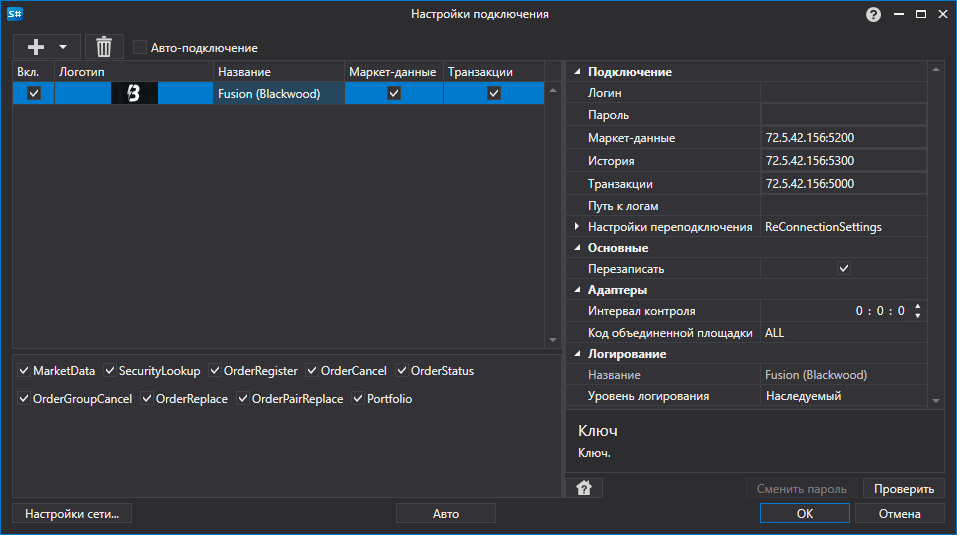Toggle Вкл. checkbox for Fusion (Blackwood)
957x535 pixels.
click(x=34, y=93)
